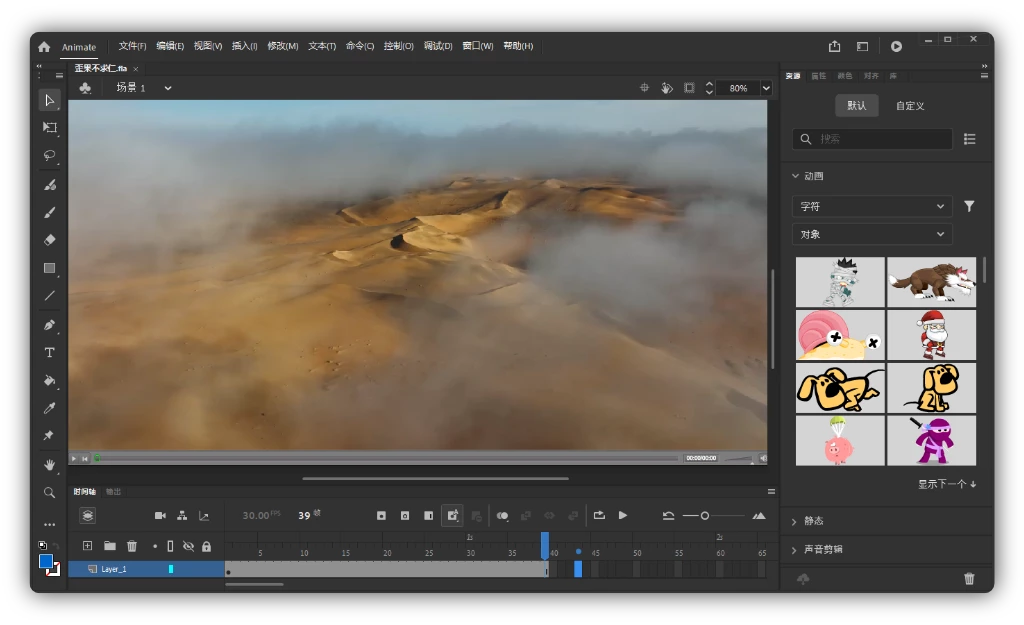Open the 文件(F) menu
The width and height of the screenshot is (1024, 625).
click(x=132, y=46)
